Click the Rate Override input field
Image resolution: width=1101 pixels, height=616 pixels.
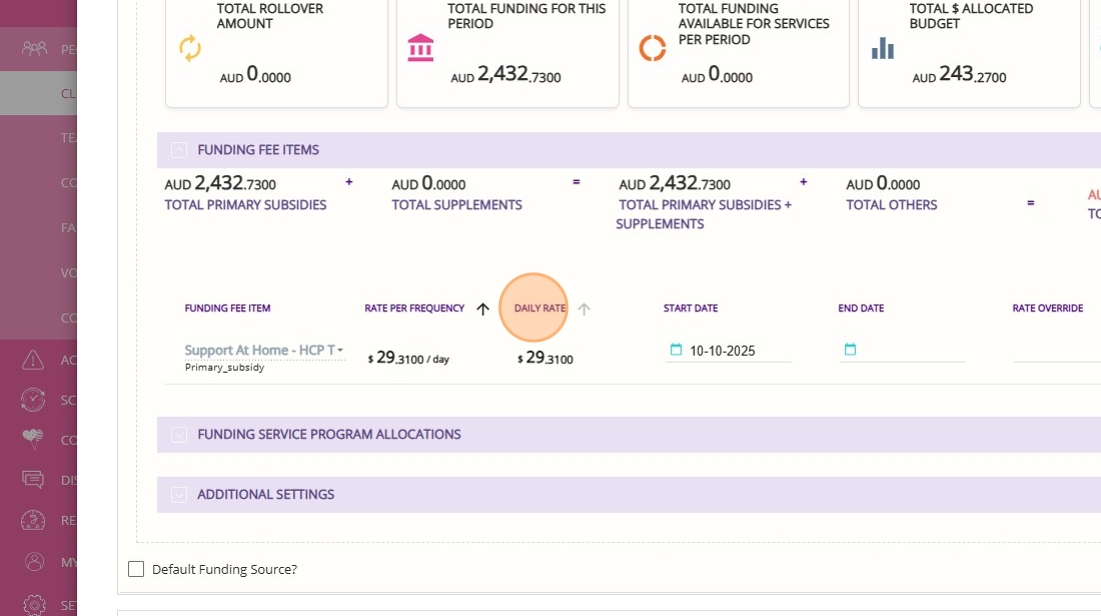pyautogui.click(x=1055, y=351)
